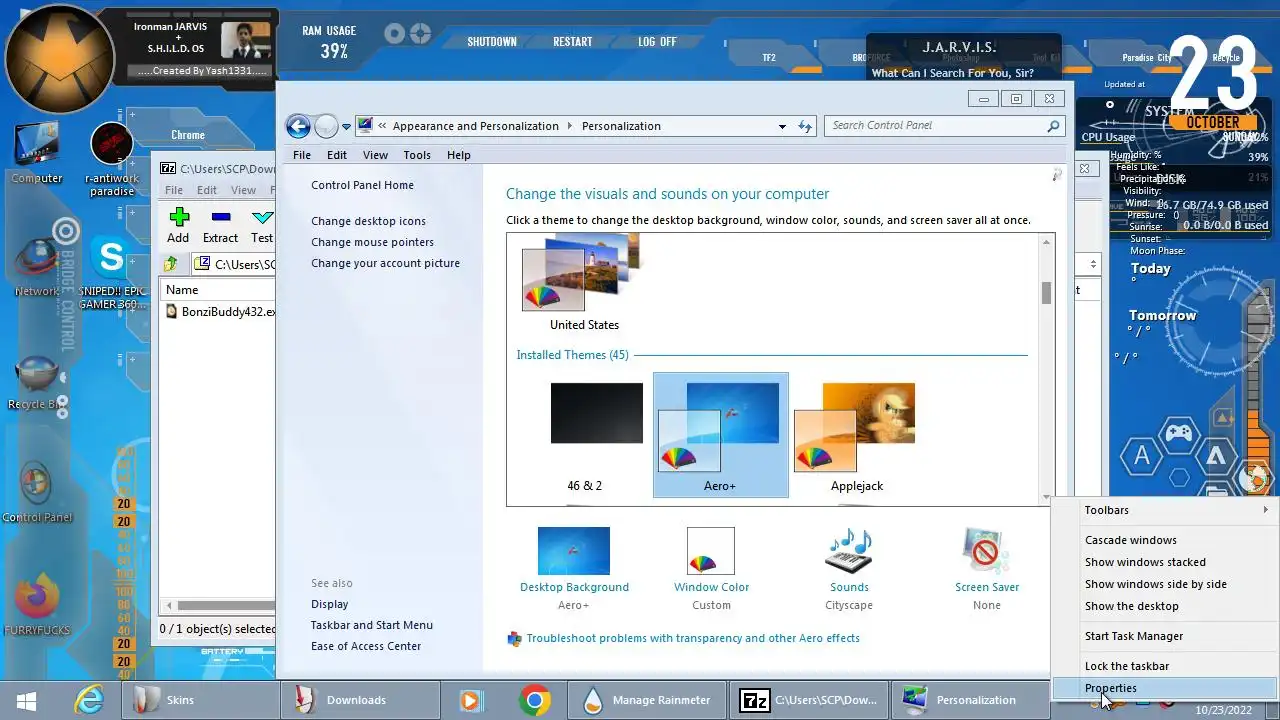Viewport: 1280px width, 720px height.
Task: Open the Tools menu in Personalization
Action: [417, 155]
